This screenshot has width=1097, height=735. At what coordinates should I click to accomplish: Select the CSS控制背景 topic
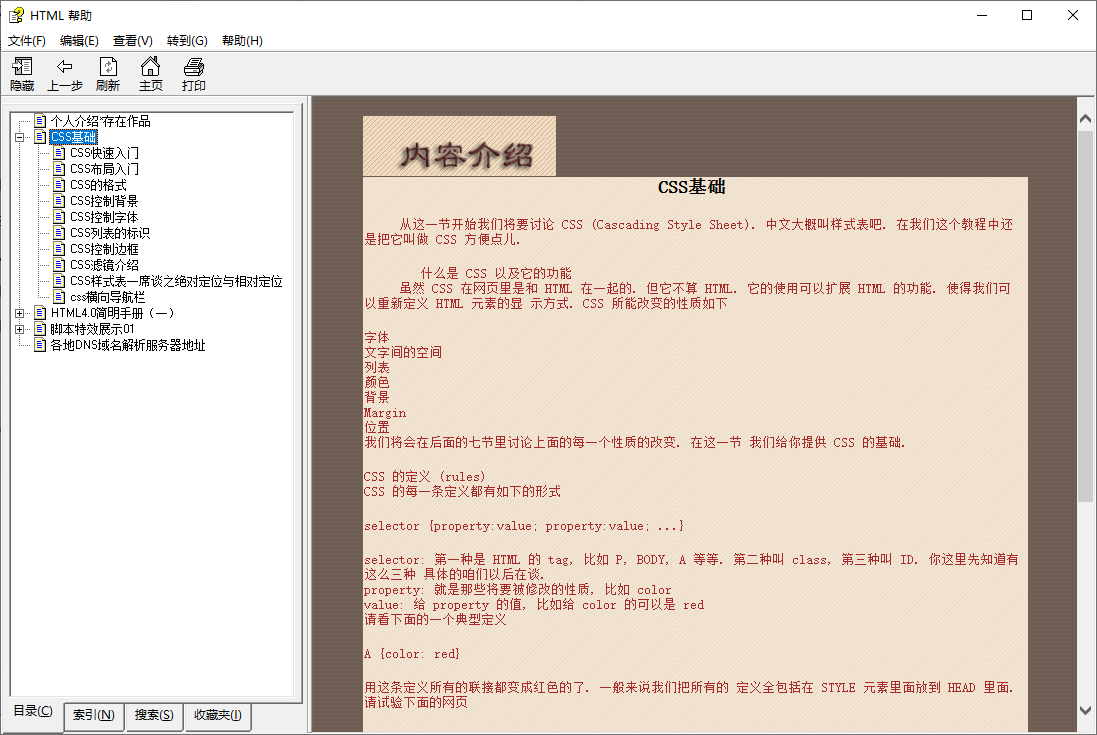click(x=104, y=201)
